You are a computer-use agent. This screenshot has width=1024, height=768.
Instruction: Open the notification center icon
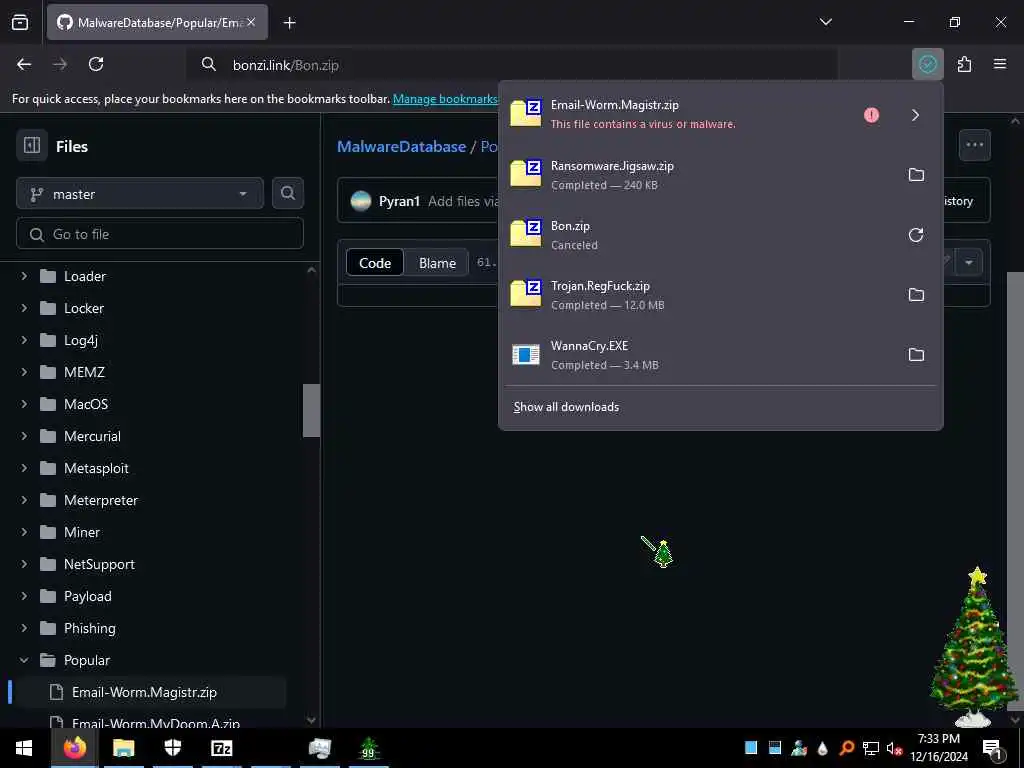(992, 748)
